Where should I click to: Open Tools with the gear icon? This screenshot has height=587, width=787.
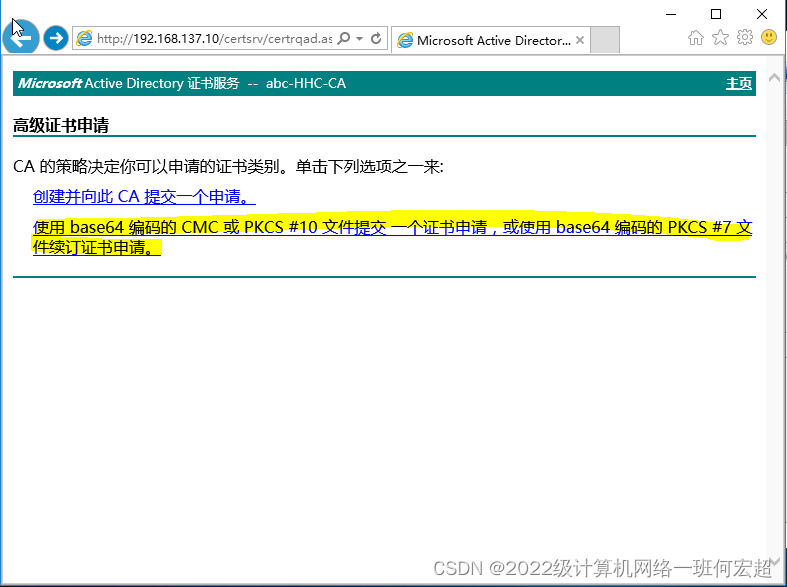pos(745,37)
